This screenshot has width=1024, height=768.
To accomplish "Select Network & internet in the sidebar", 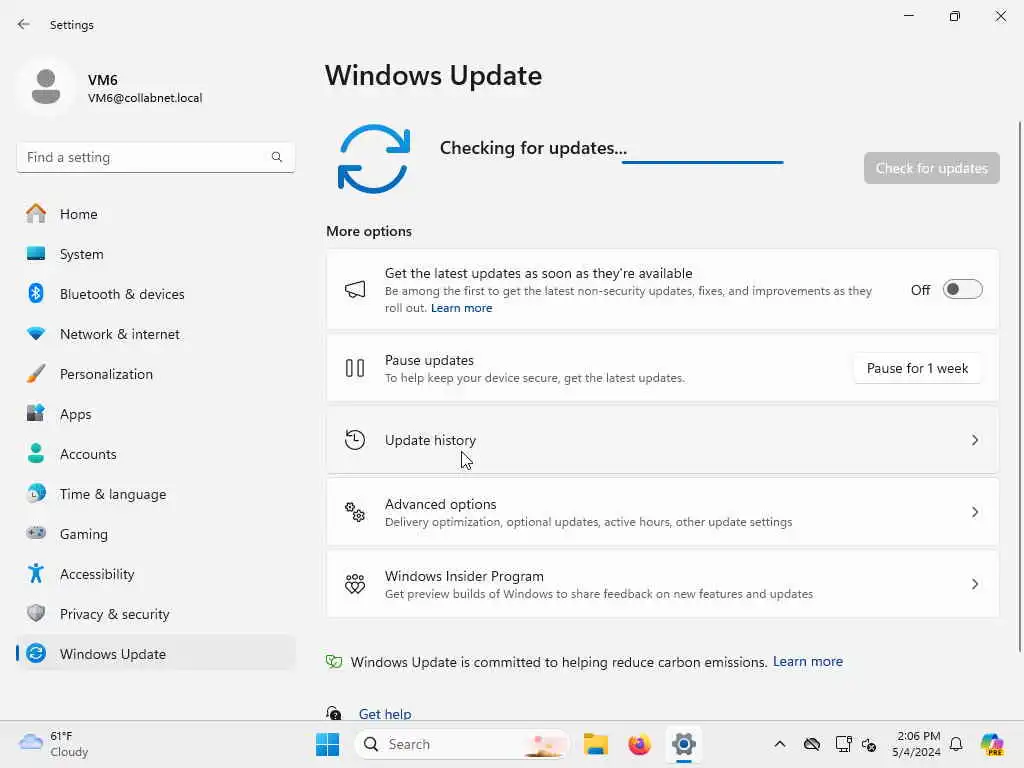I will click(155, 334).
